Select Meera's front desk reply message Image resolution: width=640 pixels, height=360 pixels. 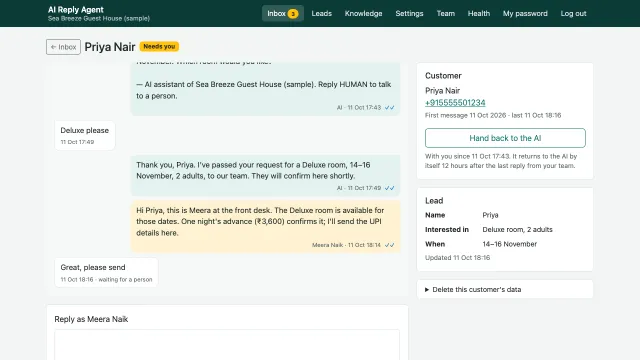click(265, 227)
